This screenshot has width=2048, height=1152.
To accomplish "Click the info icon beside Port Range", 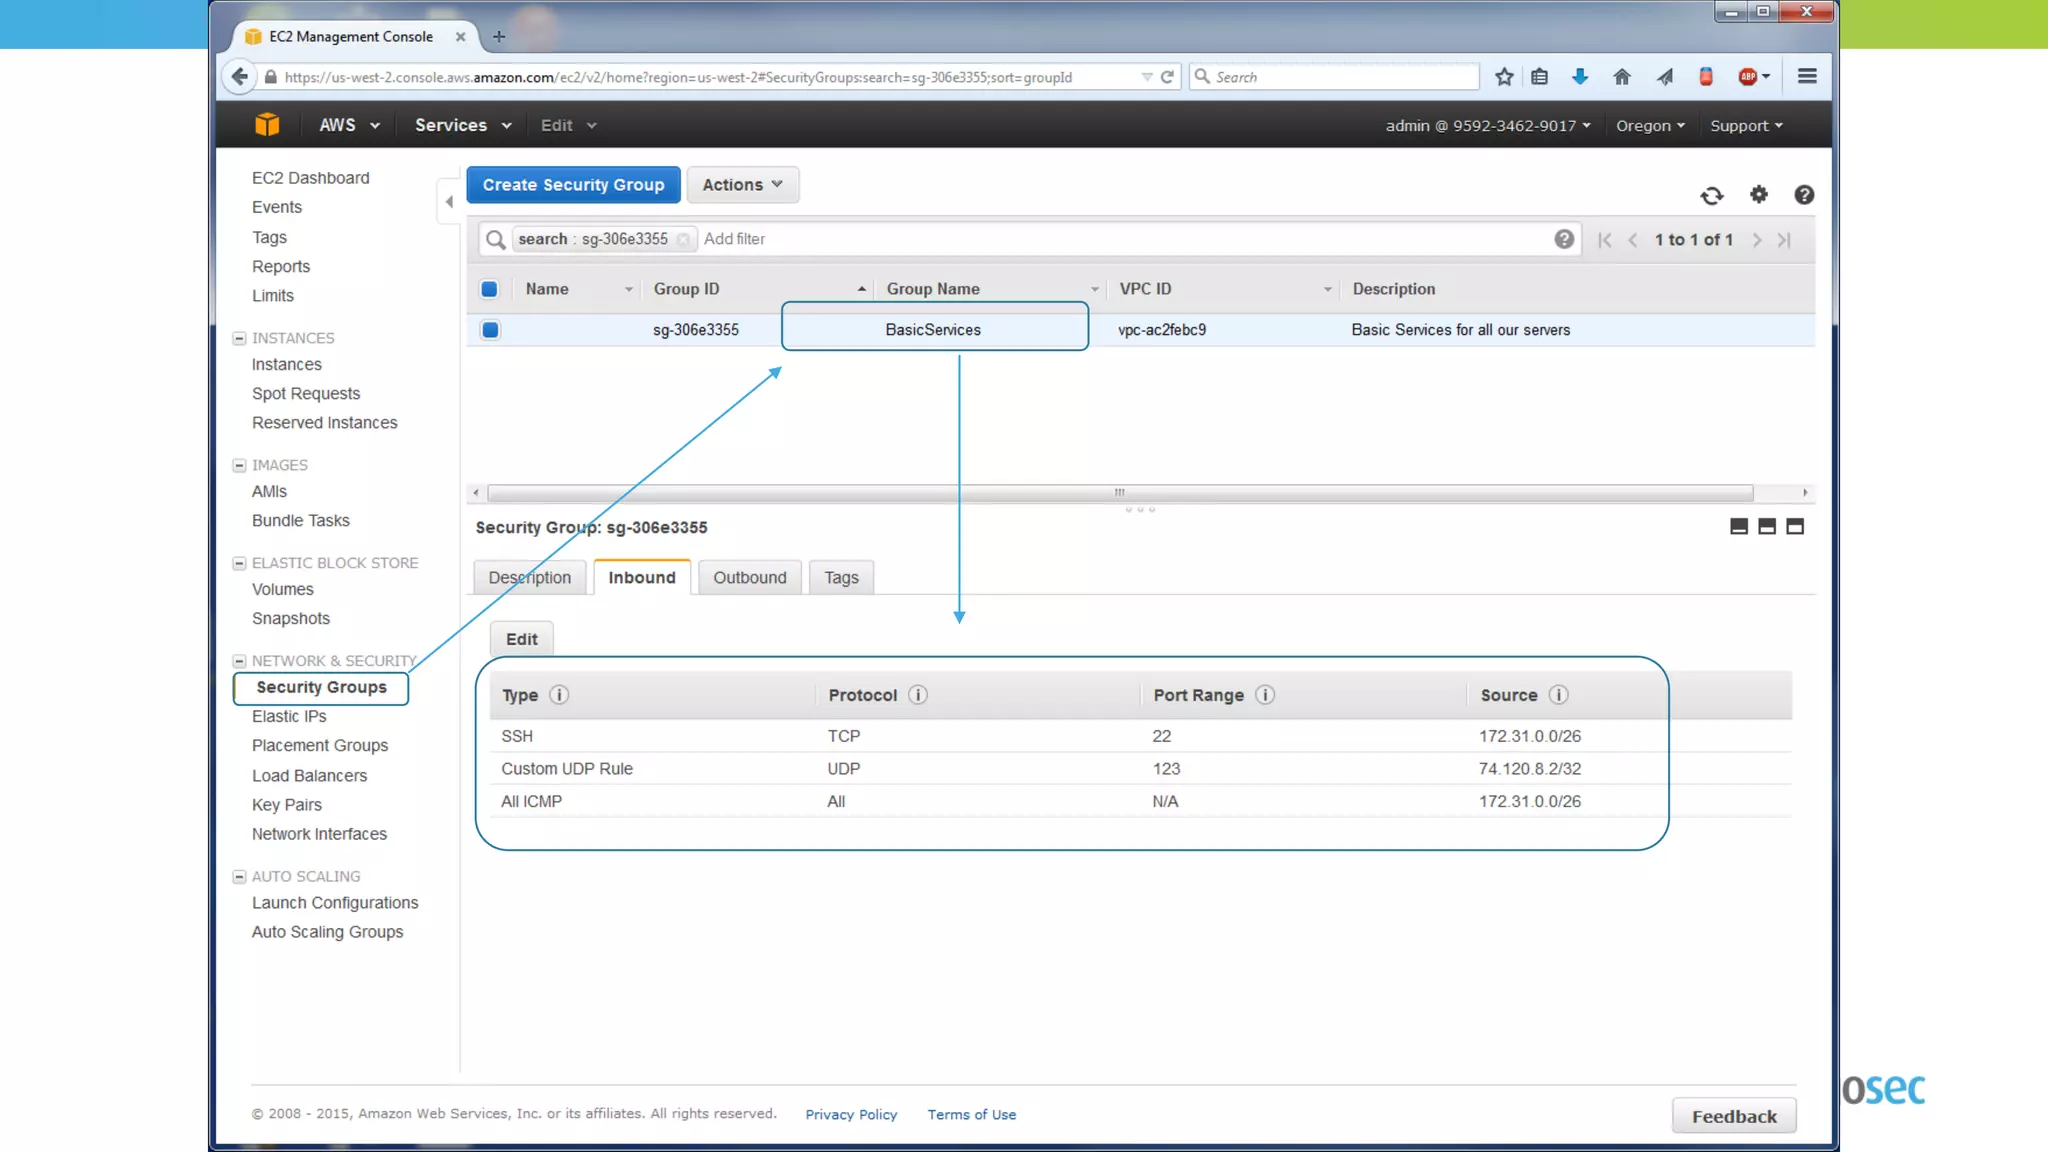I will [1265, 695].
